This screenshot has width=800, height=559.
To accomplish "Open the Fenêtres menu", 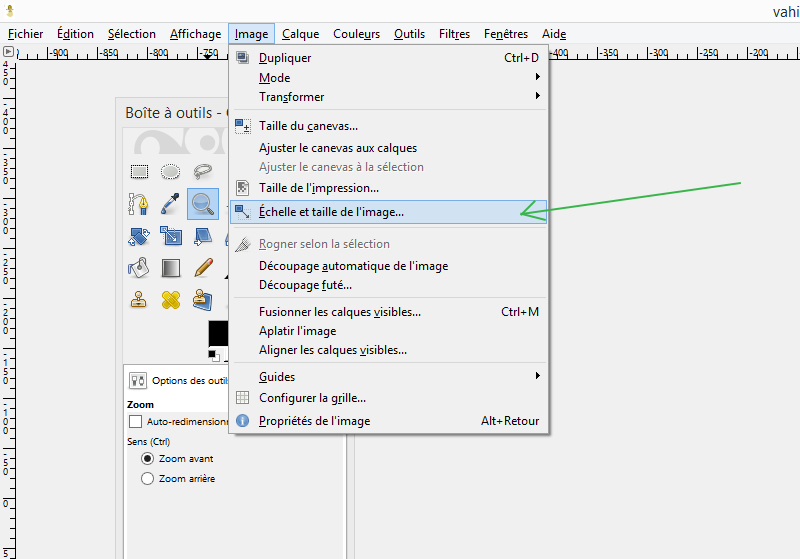I will pos(506,34).
